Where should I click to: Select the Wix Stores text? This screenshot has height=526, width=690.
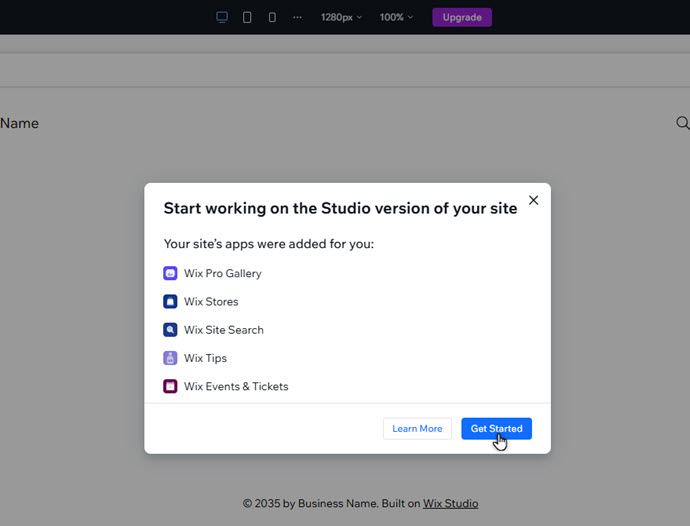point(211,302)
